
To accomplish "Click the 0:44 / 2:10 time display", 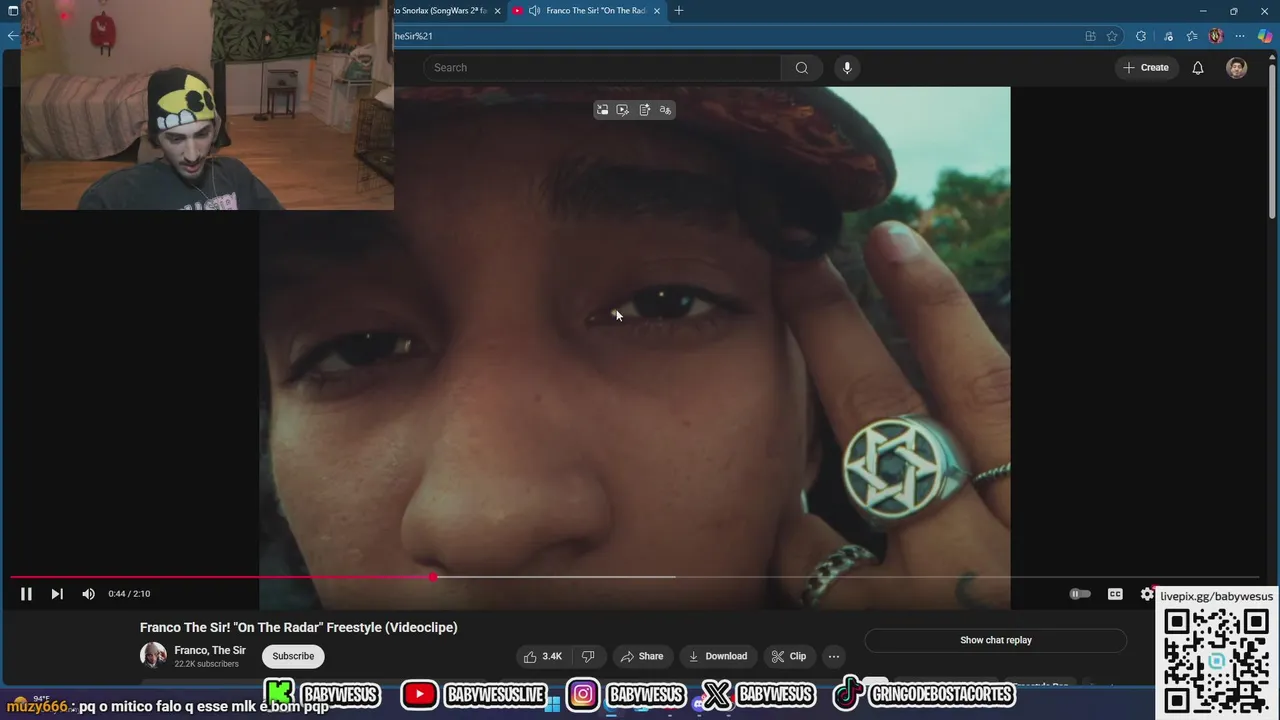I will pos(129,594).
